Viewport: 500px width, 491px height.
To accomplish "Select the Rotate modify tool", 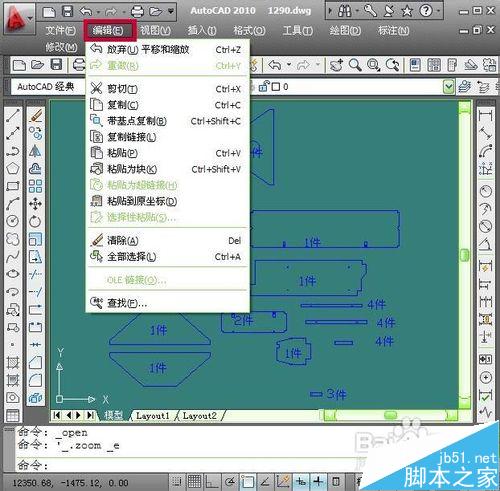I will (35, 221).
